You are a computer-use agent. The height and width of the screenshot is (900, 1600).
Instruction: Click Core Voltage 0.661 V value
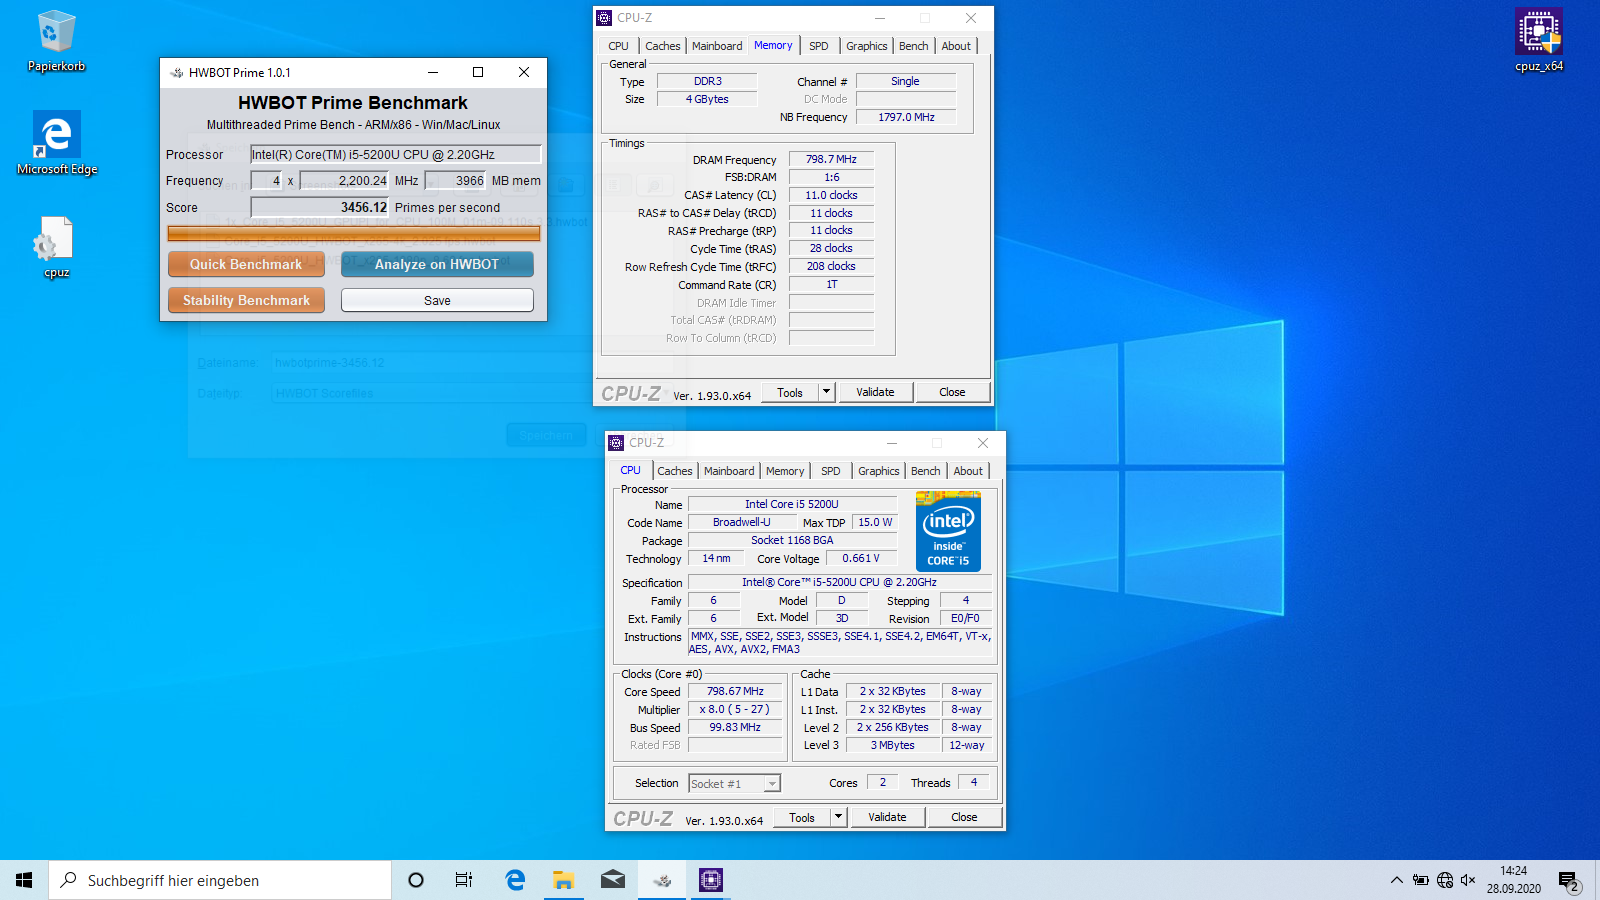[860, 558]
